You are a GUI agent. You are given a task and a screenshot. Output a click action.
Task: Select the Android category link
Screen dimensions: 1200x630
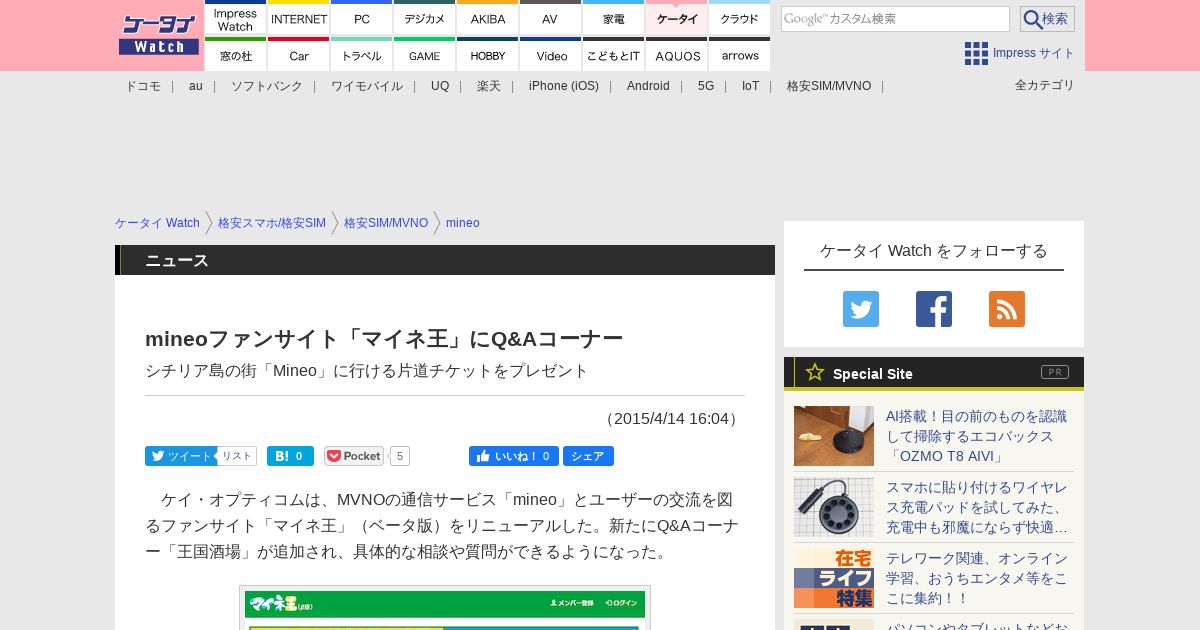[648, 86]
